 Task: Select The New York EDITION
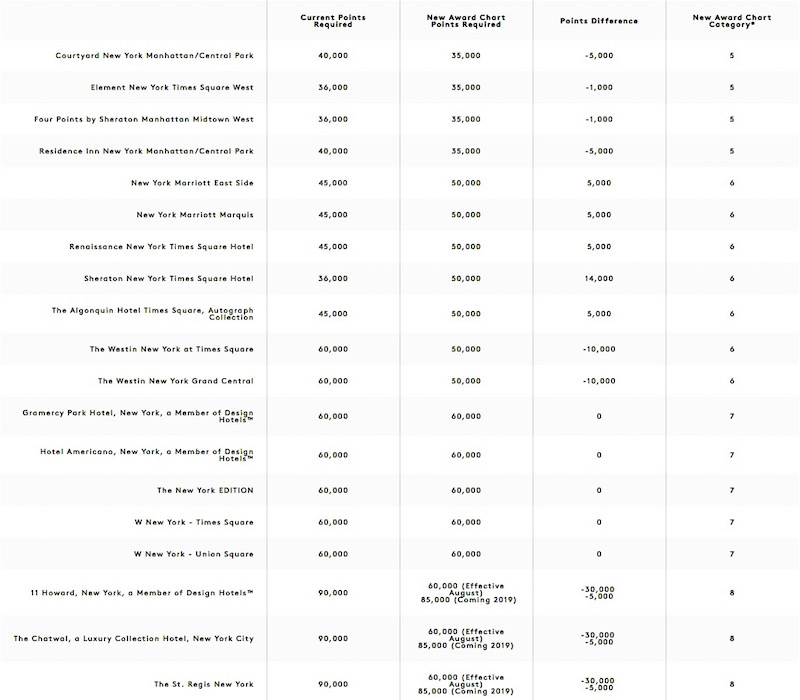[205, 490]
